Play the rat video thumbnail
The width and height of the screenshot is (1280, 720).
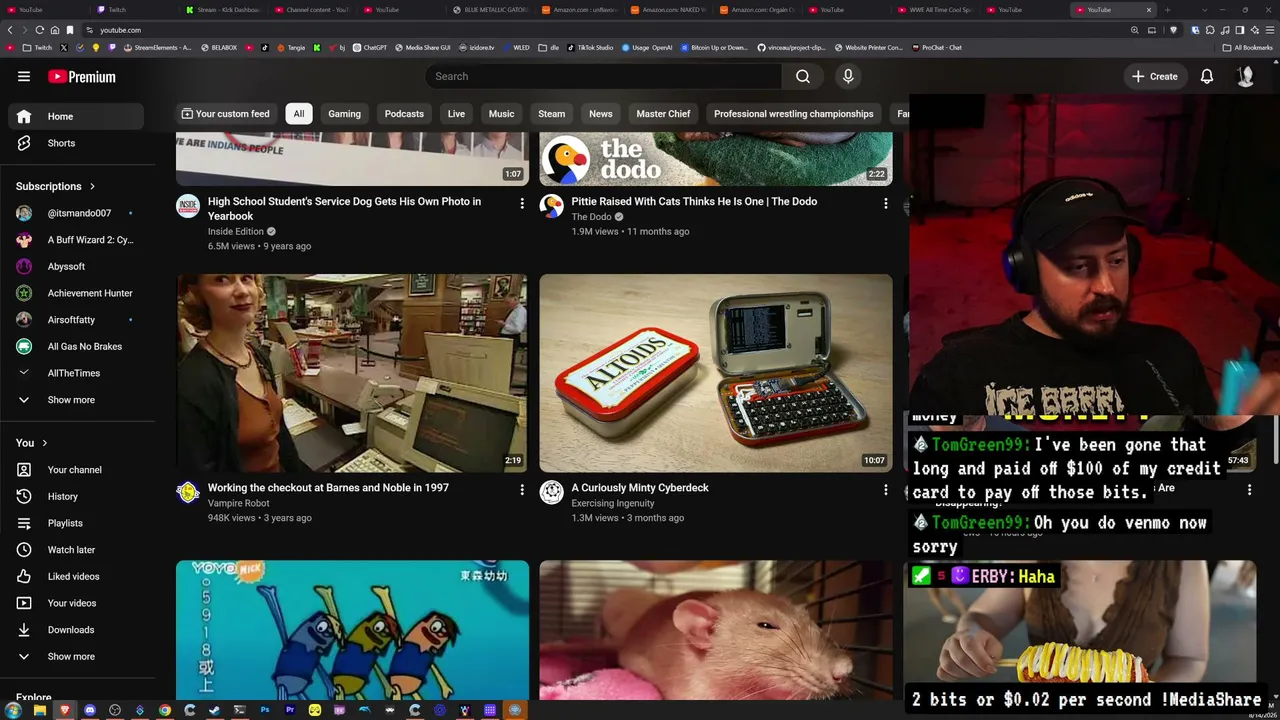coord(716,630)
